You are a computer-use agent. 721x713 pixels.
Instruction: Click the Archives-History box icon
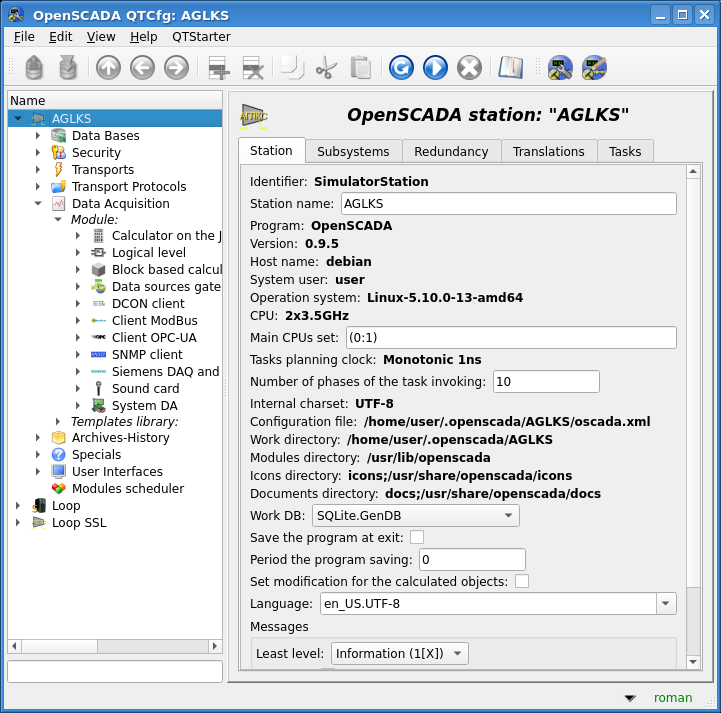[58, 437]
